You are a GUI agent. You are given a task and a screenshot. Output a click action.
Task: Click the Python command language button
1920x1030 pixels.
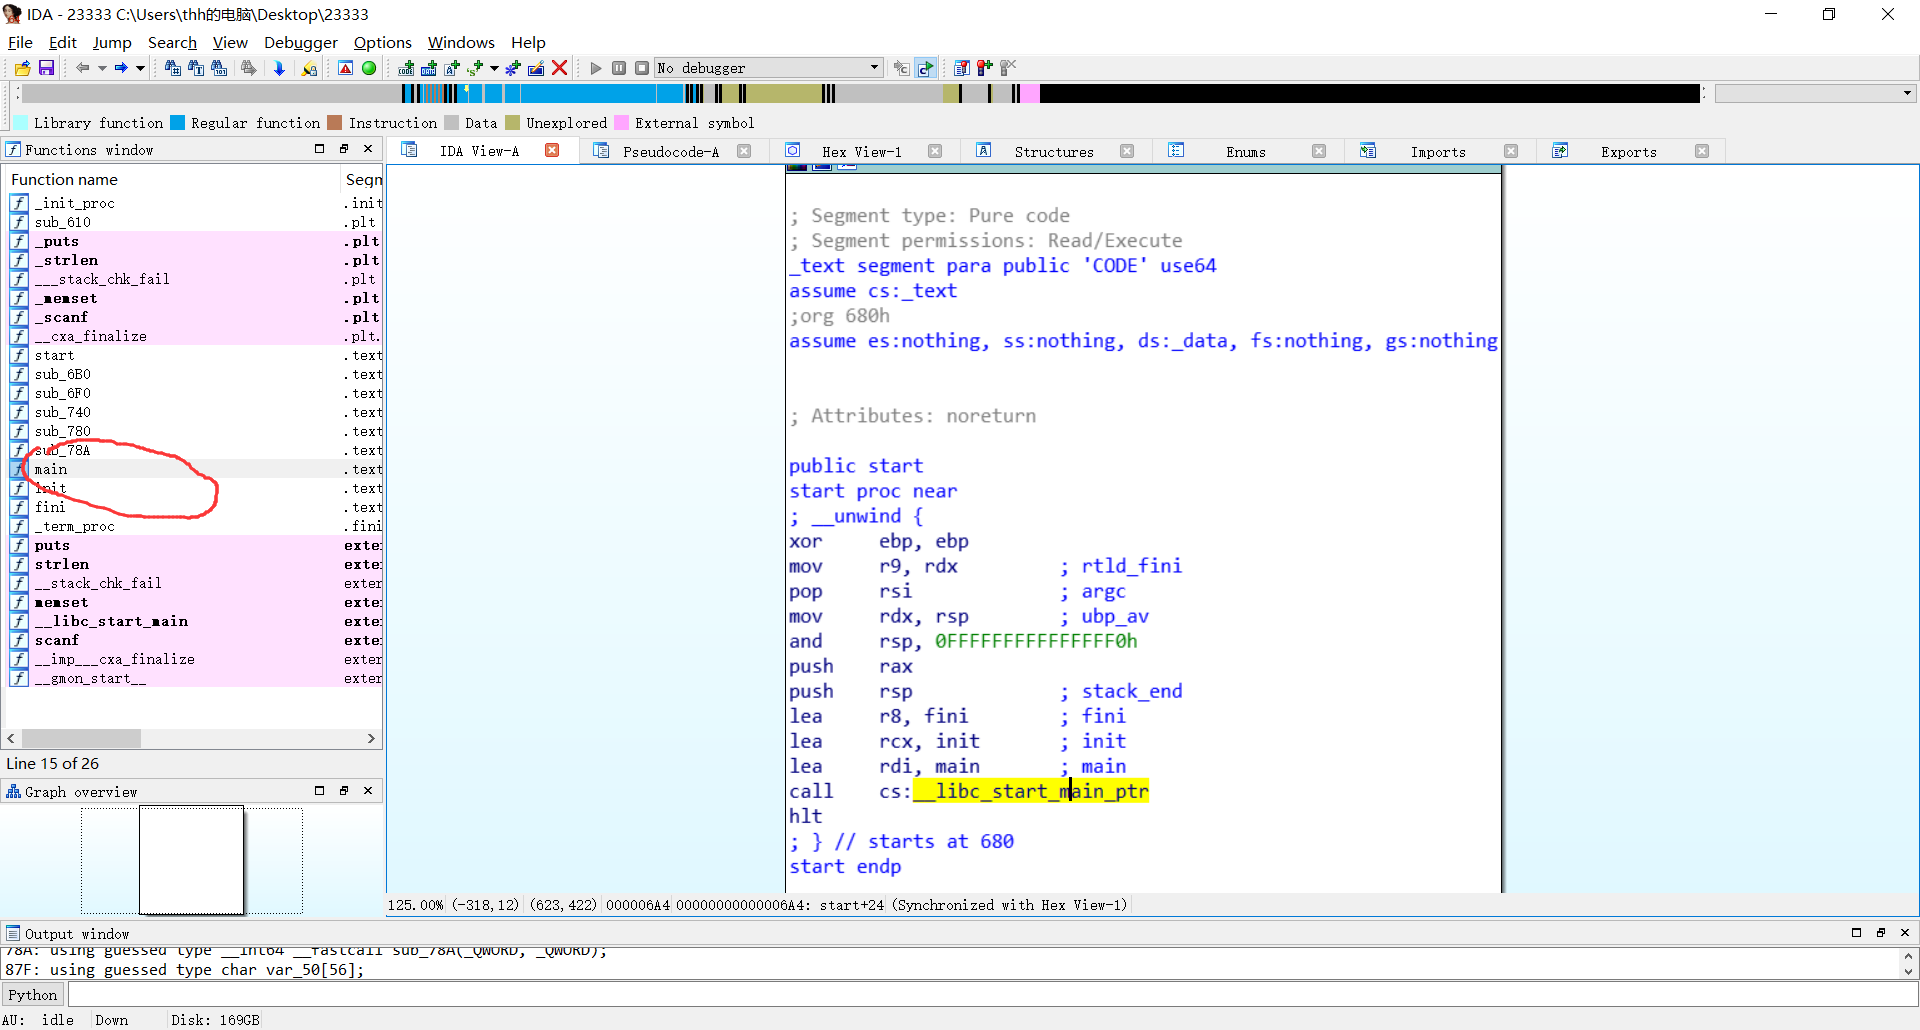tap(33, 995)
